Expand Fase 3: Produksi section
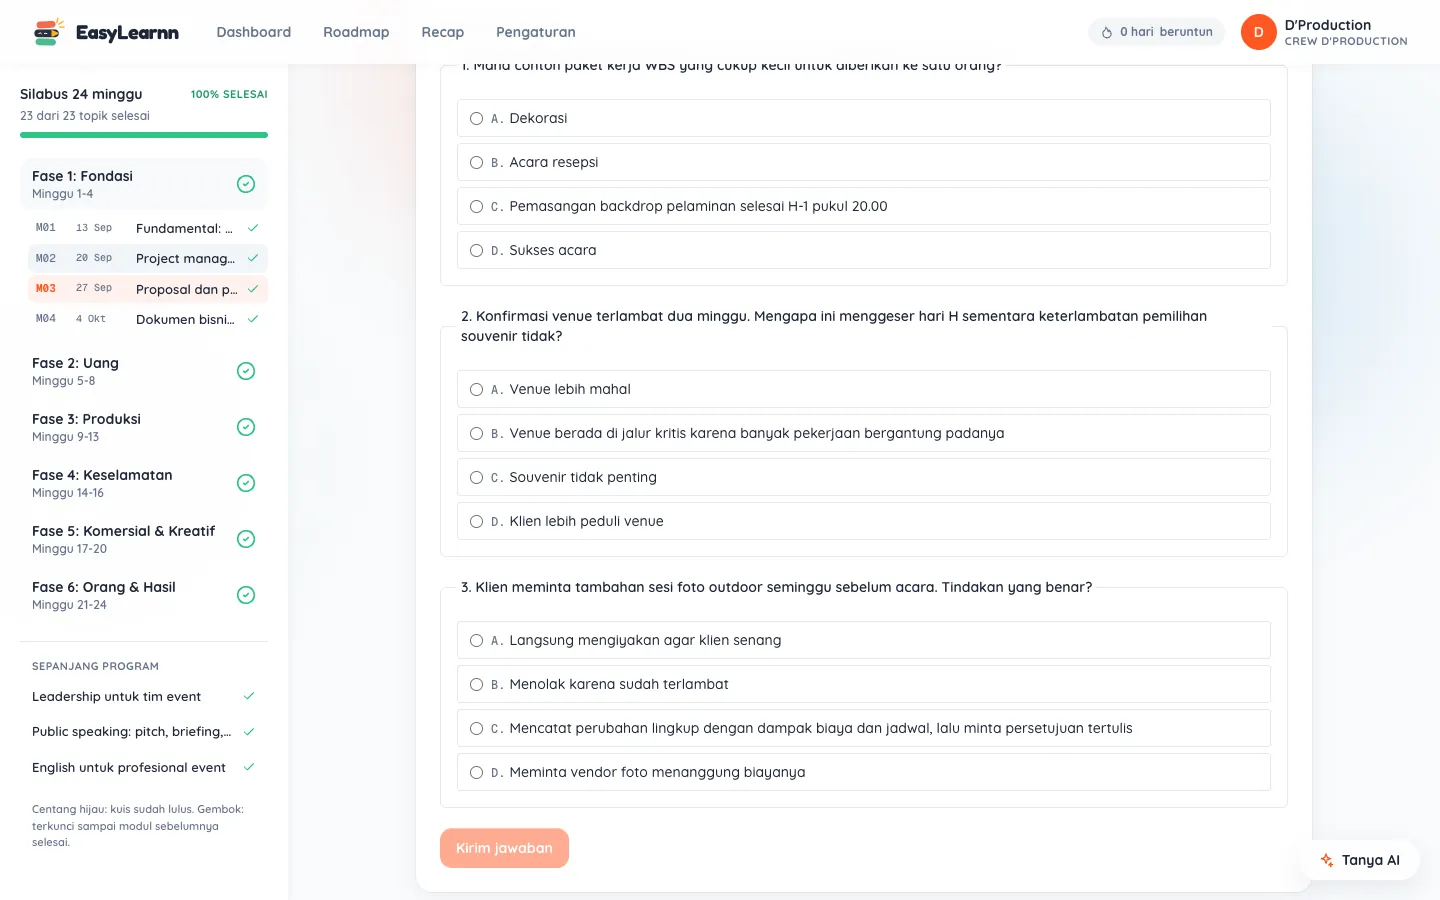The height and width of the screenshot is (900, 1440). 144,427
